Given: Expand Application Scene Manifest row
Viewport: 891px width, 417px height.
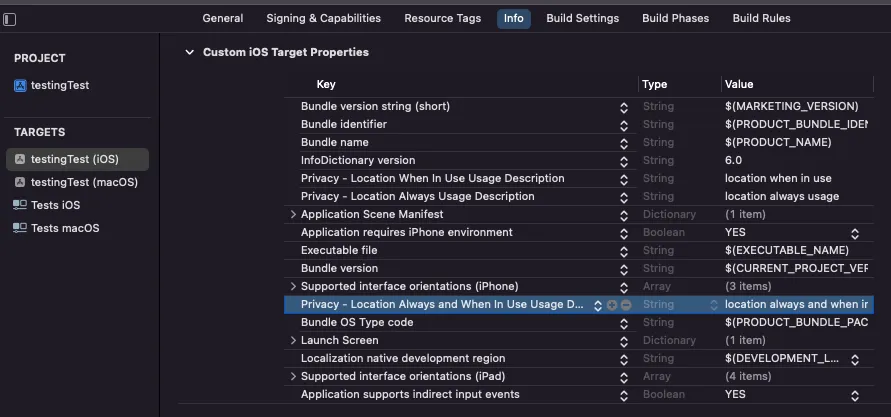Looking at the screenshot, I should [293, 215].
